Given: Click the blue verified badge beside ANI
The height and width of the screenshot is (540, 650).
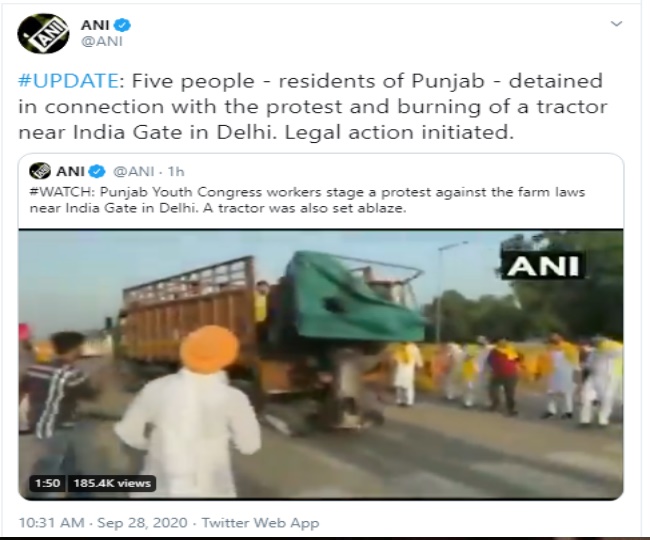Looking at the screenshot, I should click(123, 25).
